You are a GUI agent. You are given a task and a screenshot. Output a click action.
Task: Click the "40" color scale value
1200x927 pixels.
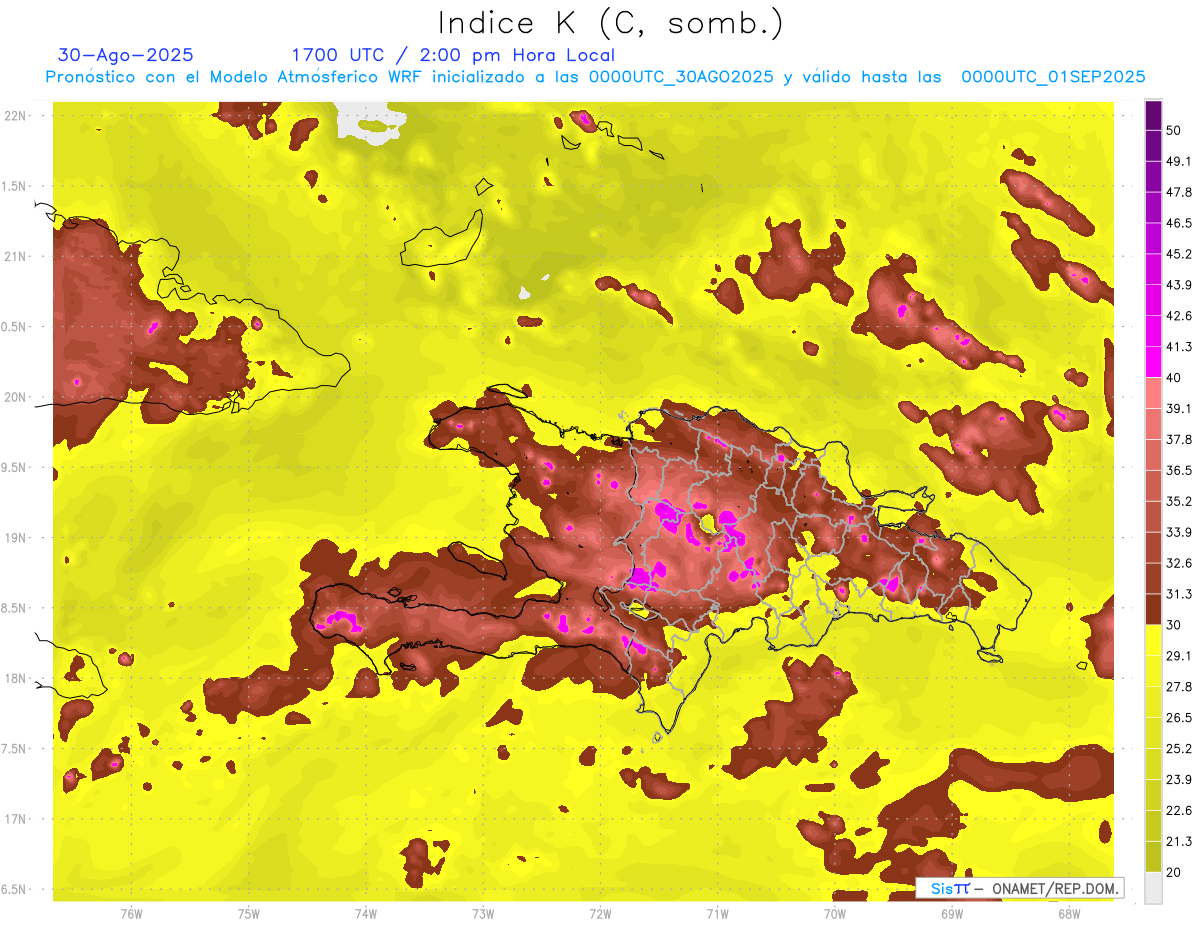(1174, 377)
